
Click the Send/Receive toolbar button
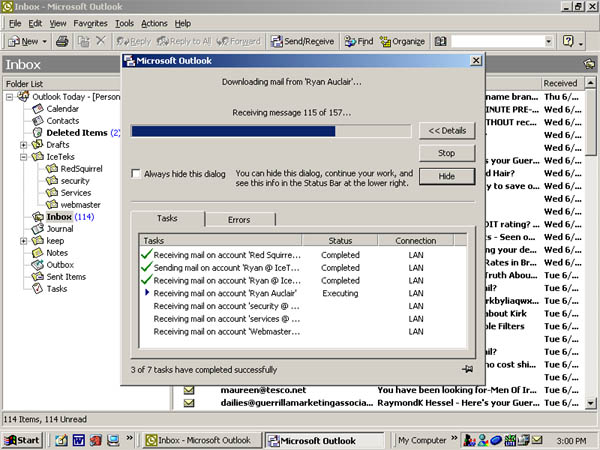coord(302,41)
